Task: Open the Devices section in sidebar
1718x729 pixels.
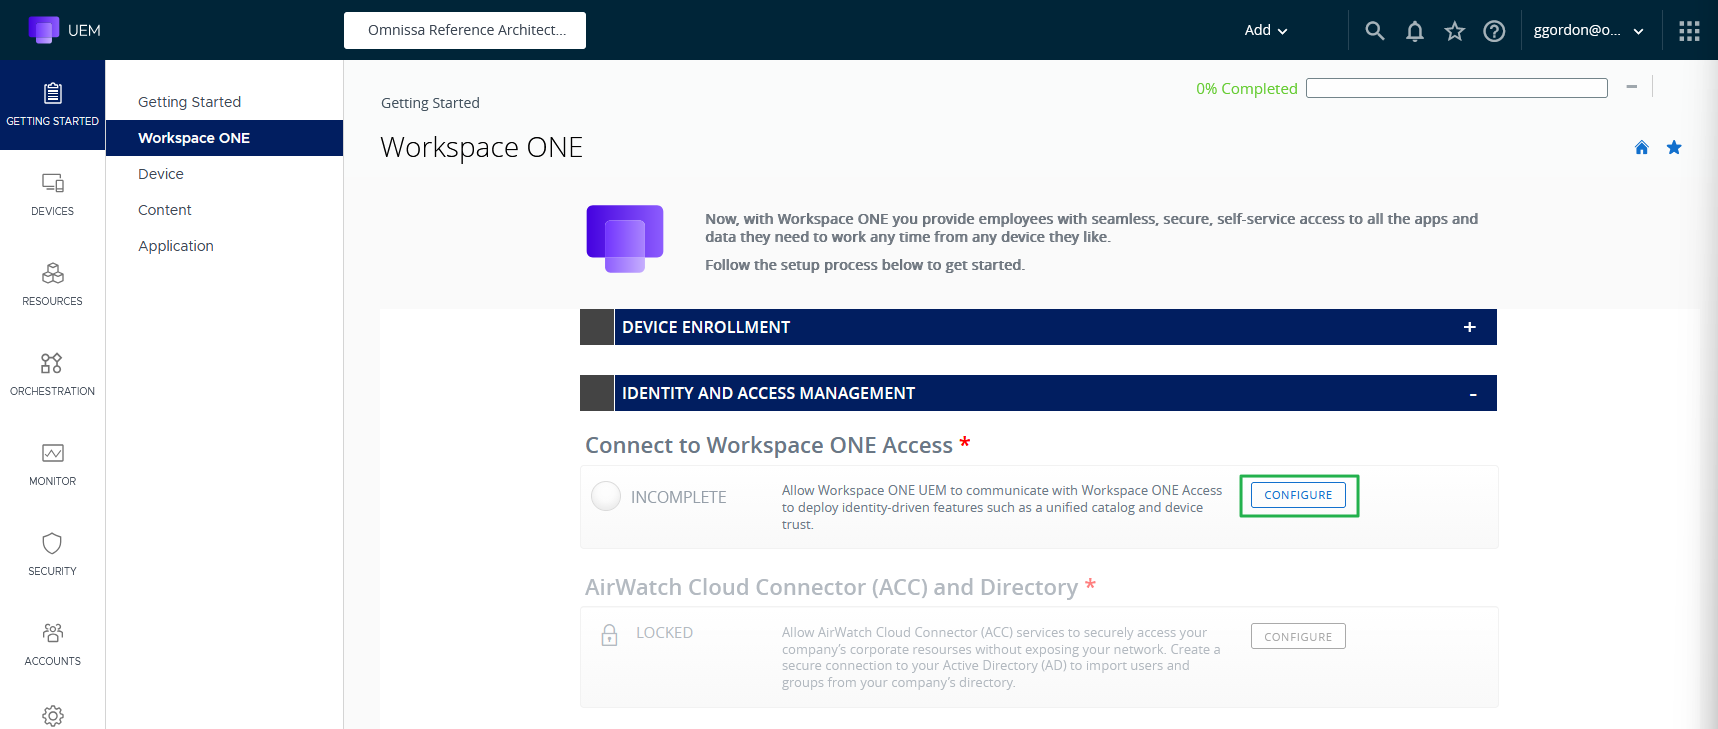Action: pos(52,194)
